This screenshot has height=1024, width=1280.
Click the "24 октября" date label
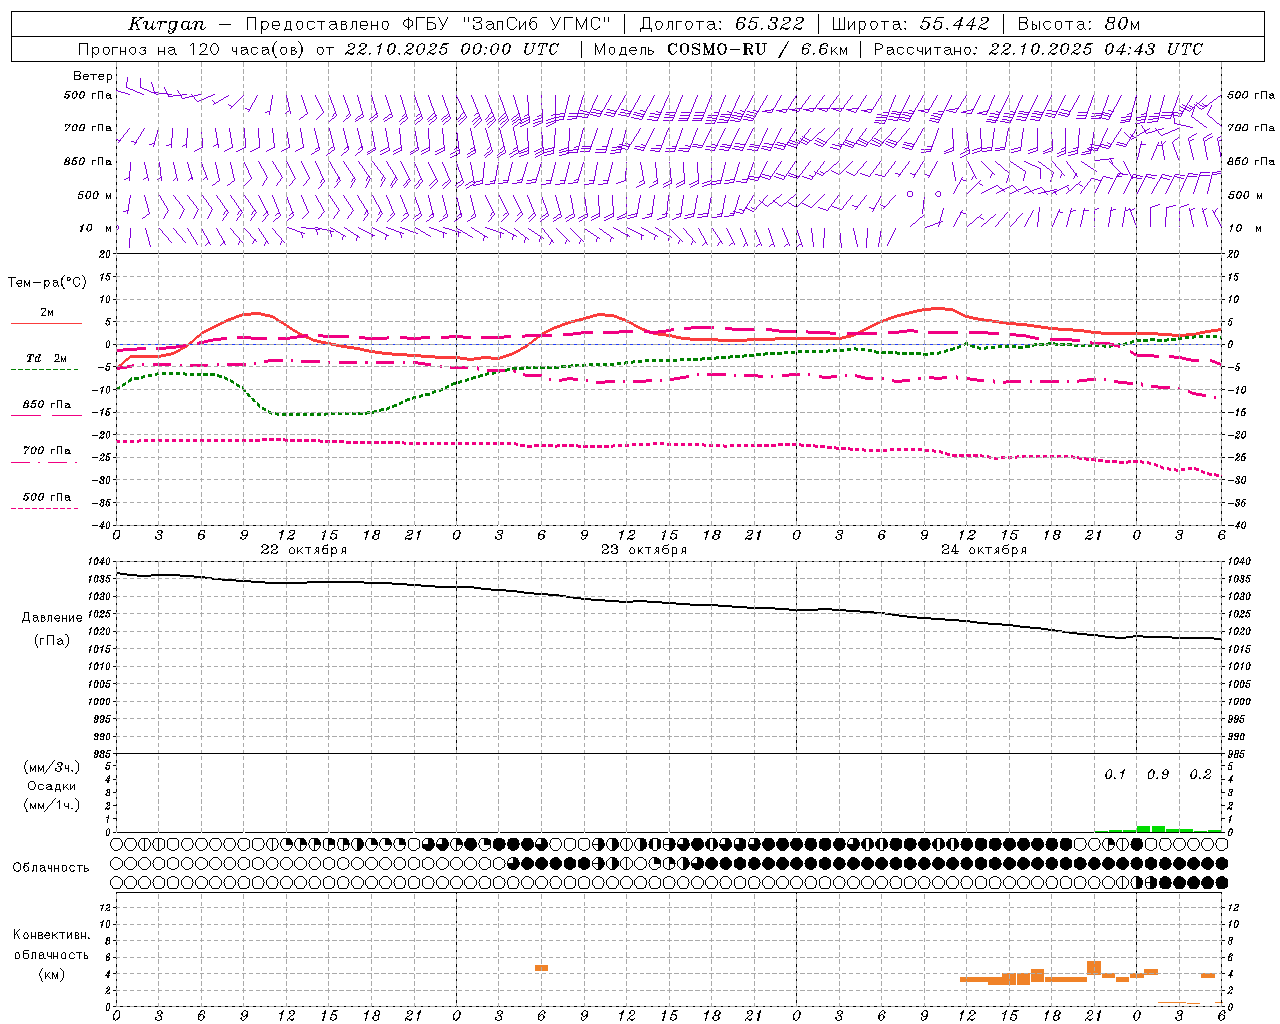(984, 550)
